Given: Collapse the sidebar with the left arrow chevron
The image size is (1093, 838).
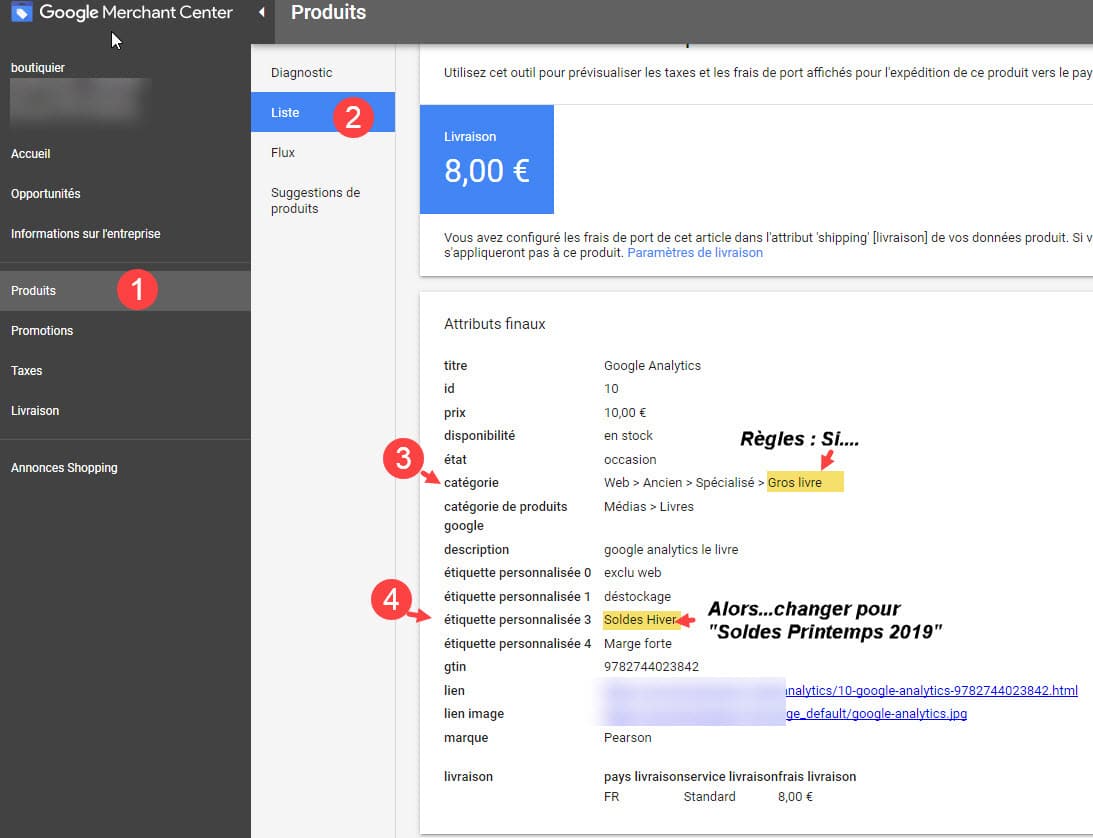Looking at the screenshot, I should tap(259, 12).
